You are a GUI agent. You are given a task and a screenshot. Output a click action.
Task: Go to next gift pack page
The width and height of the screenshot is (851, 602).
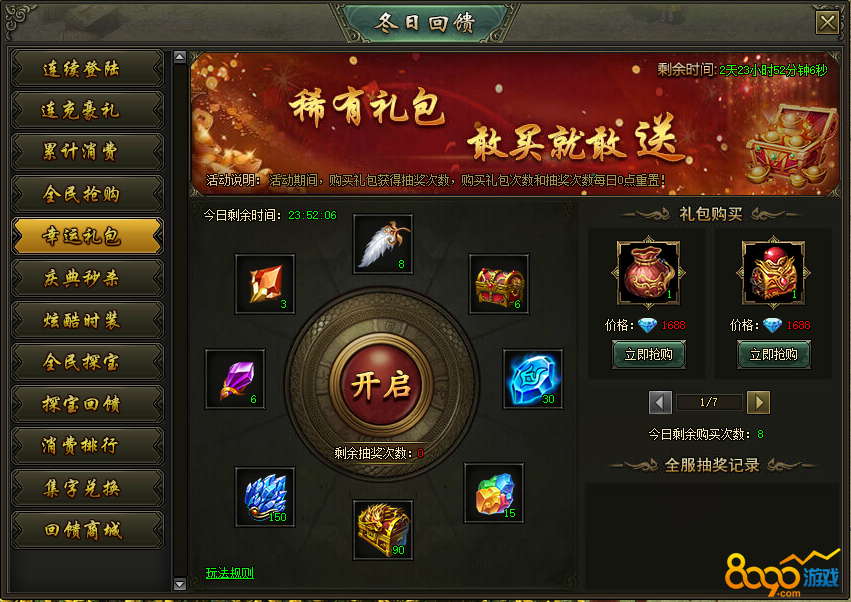coord(758,402)
